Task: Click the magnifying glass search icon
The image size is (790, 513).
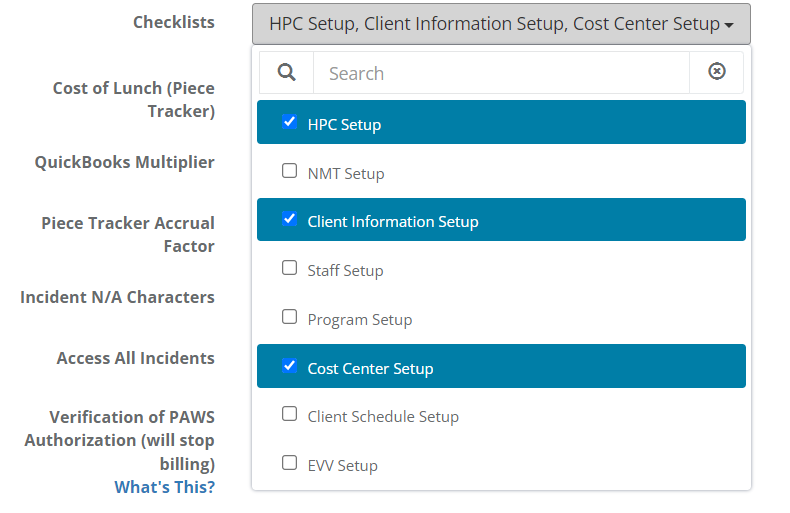Action: (286, 73)
